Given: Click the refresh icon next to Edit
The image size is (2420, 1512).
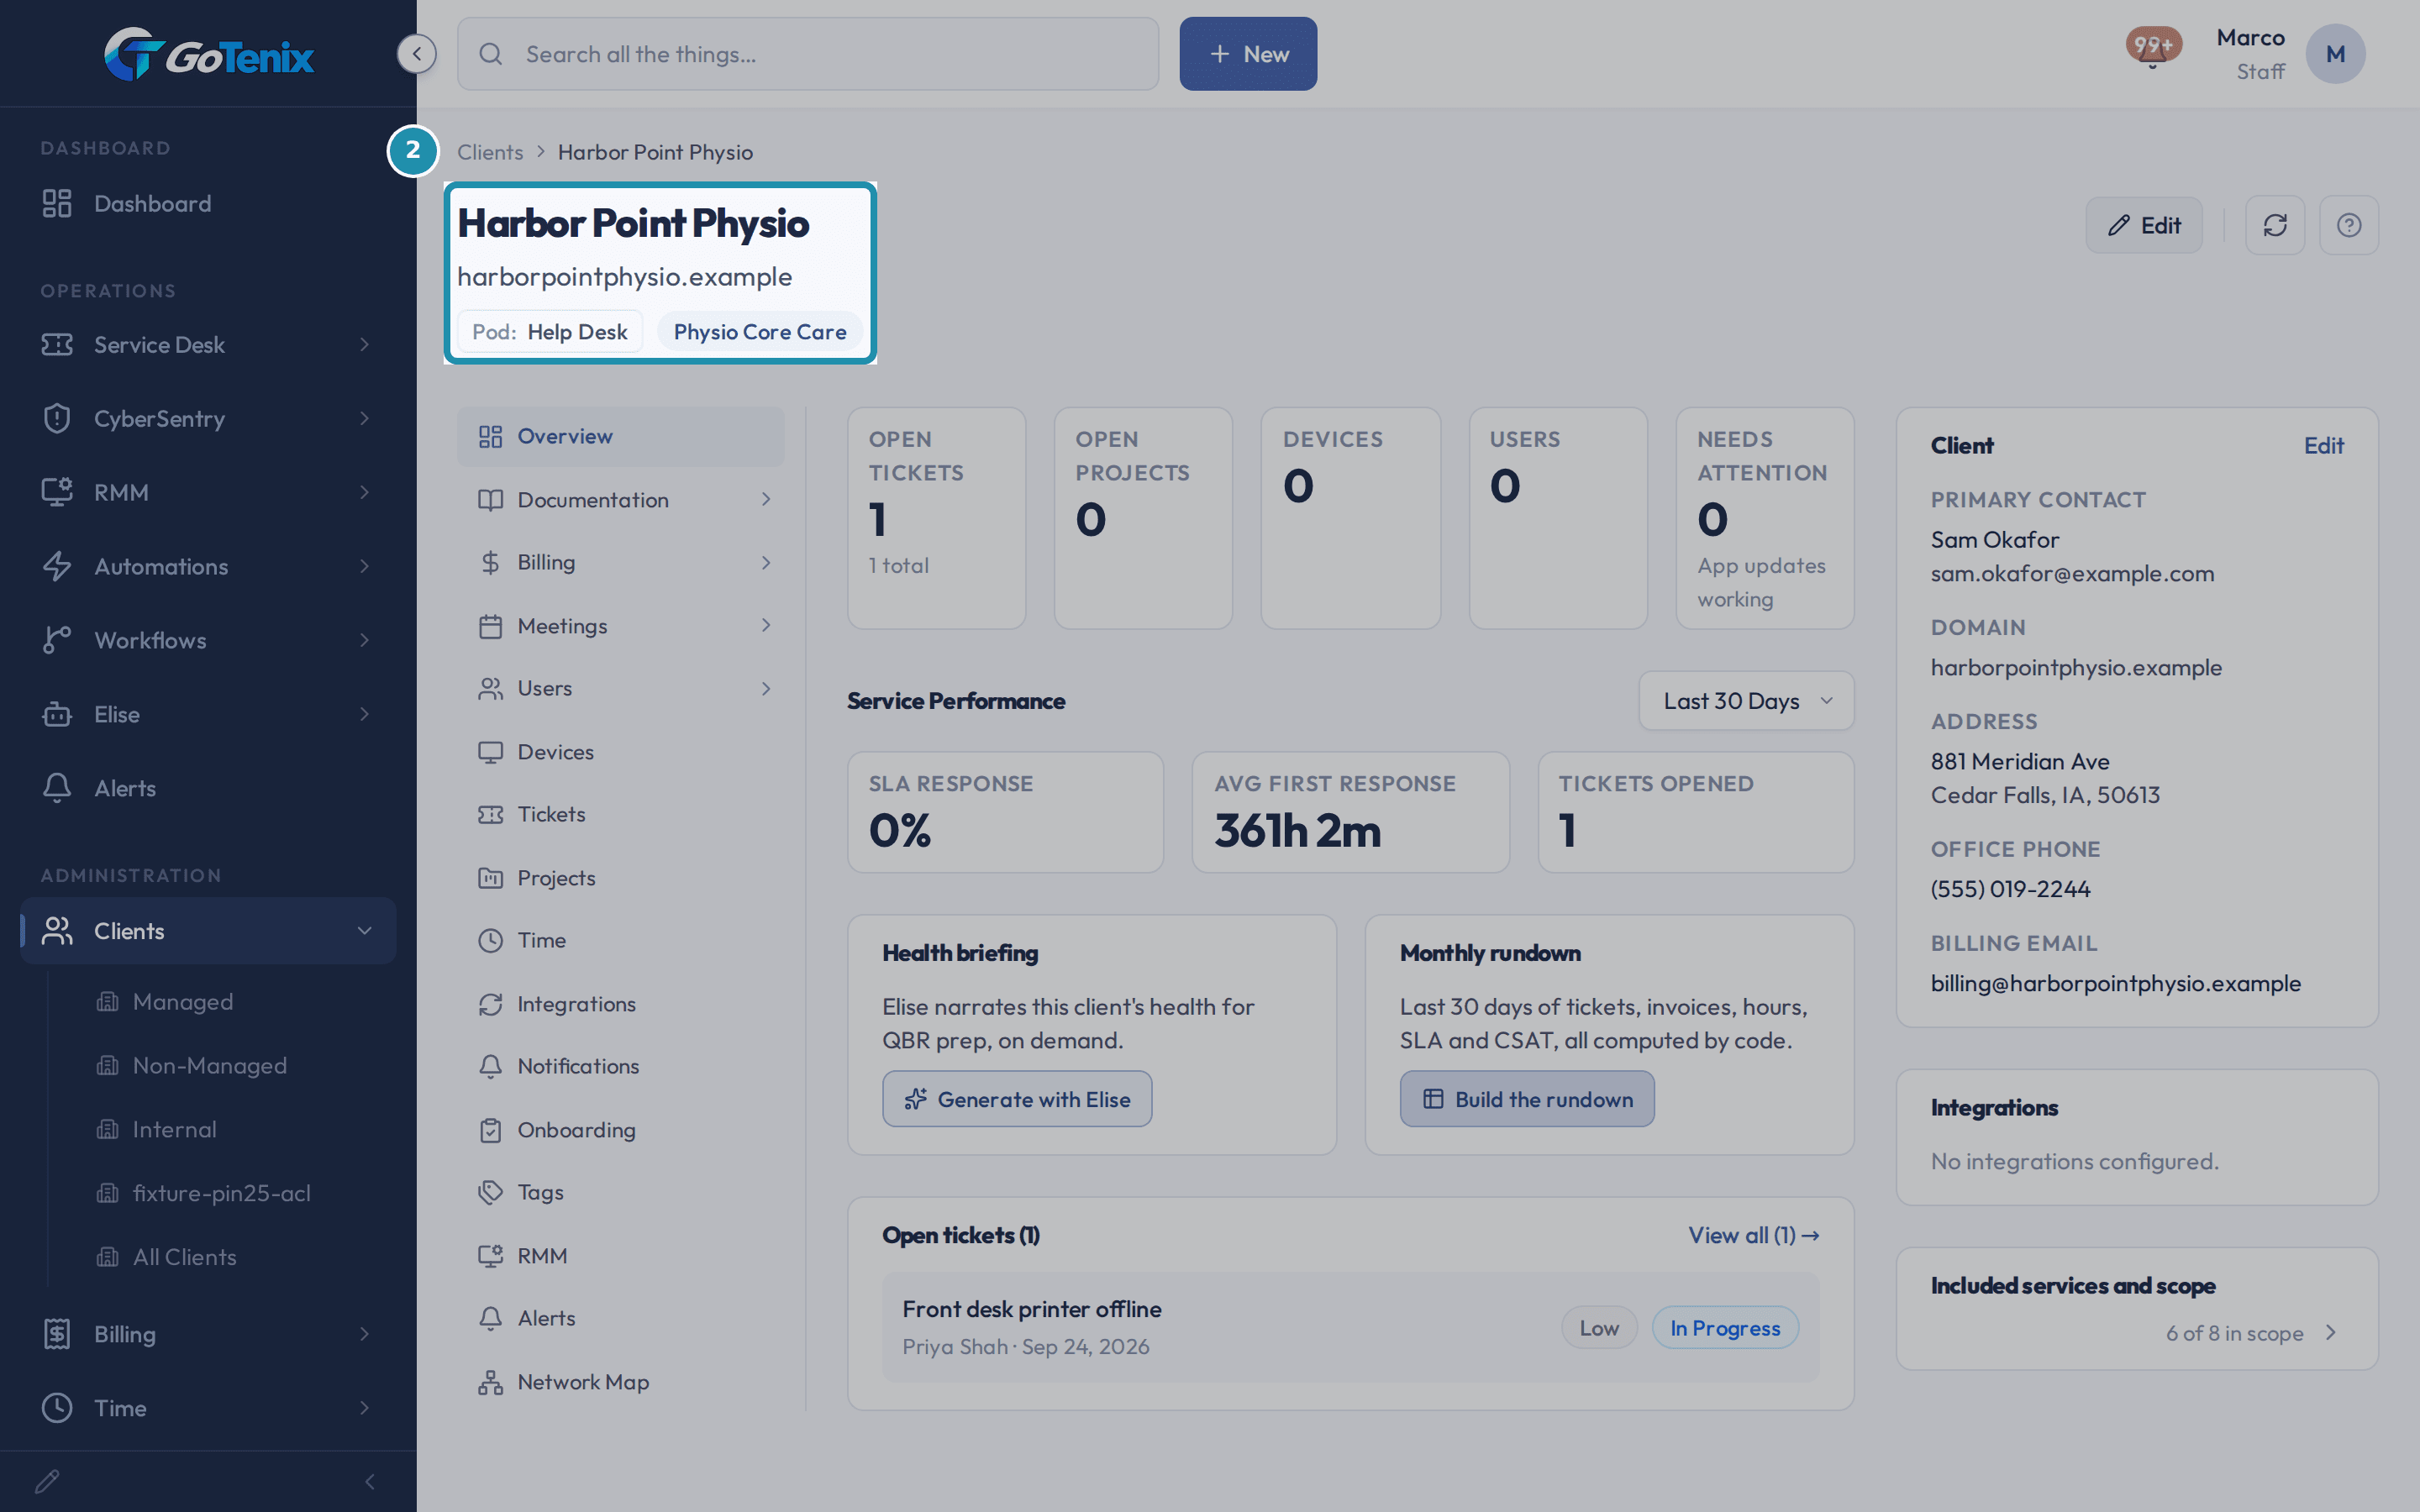Looking at the screenshot, I should 2275,225.
